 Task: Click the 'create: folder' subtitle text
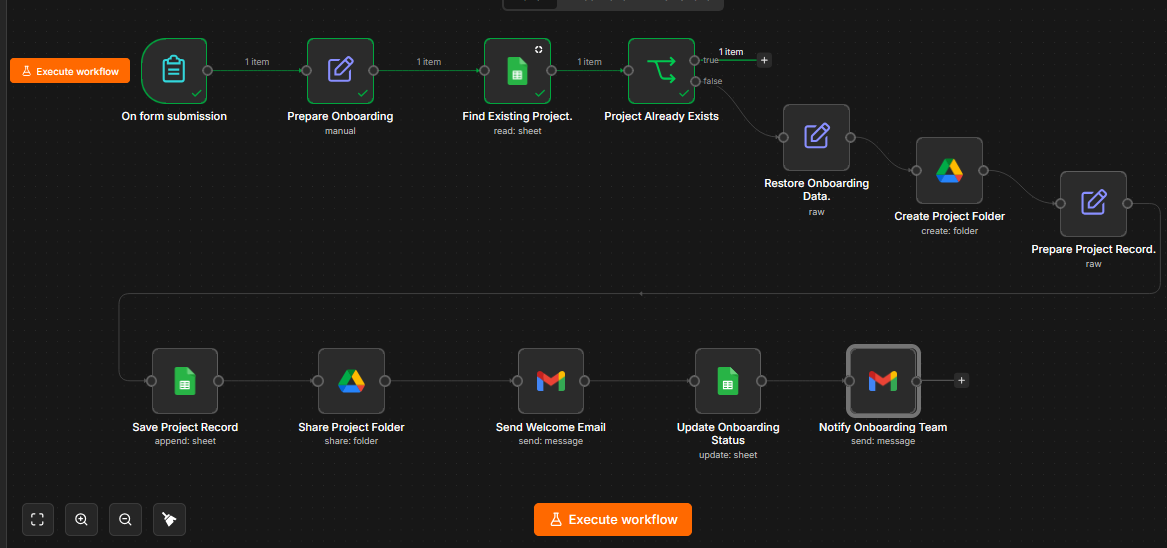[950, 231]
